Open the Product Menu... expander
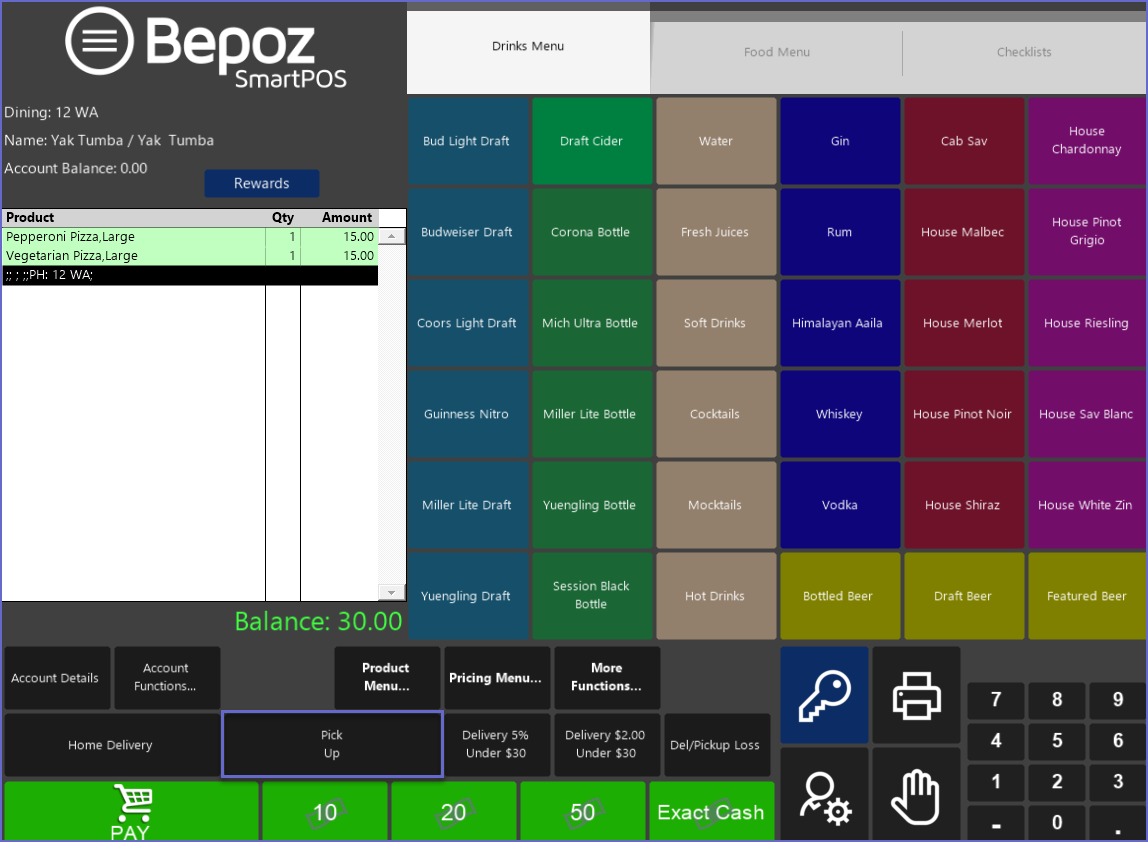Screen dimensions: 1148x842 pos(386,677)
